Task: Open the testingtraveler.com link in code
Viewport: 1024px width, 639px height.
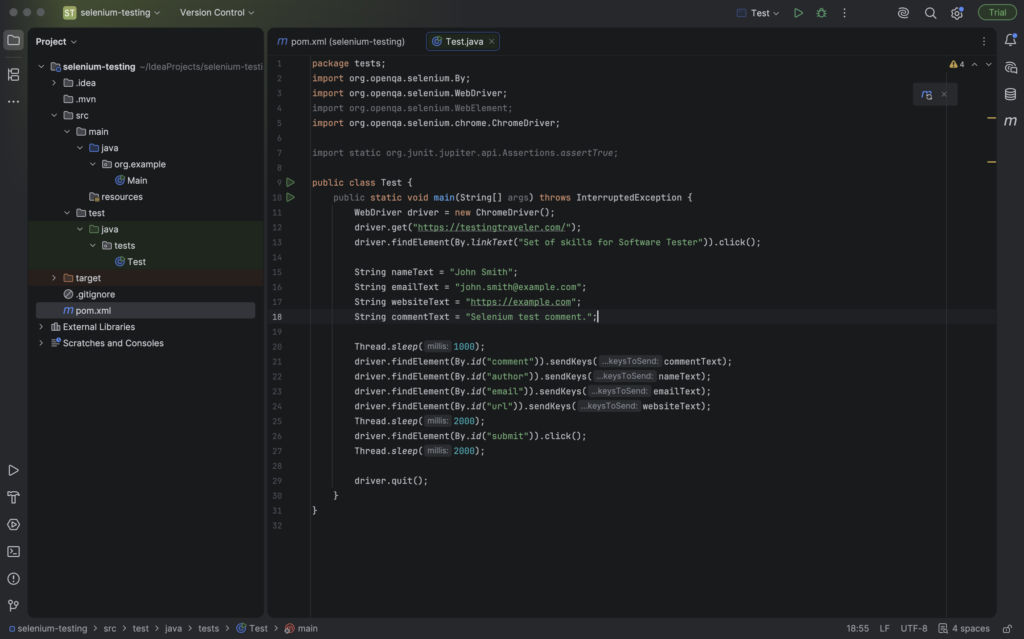Action: pyautogui.click(x=492, y=227)
